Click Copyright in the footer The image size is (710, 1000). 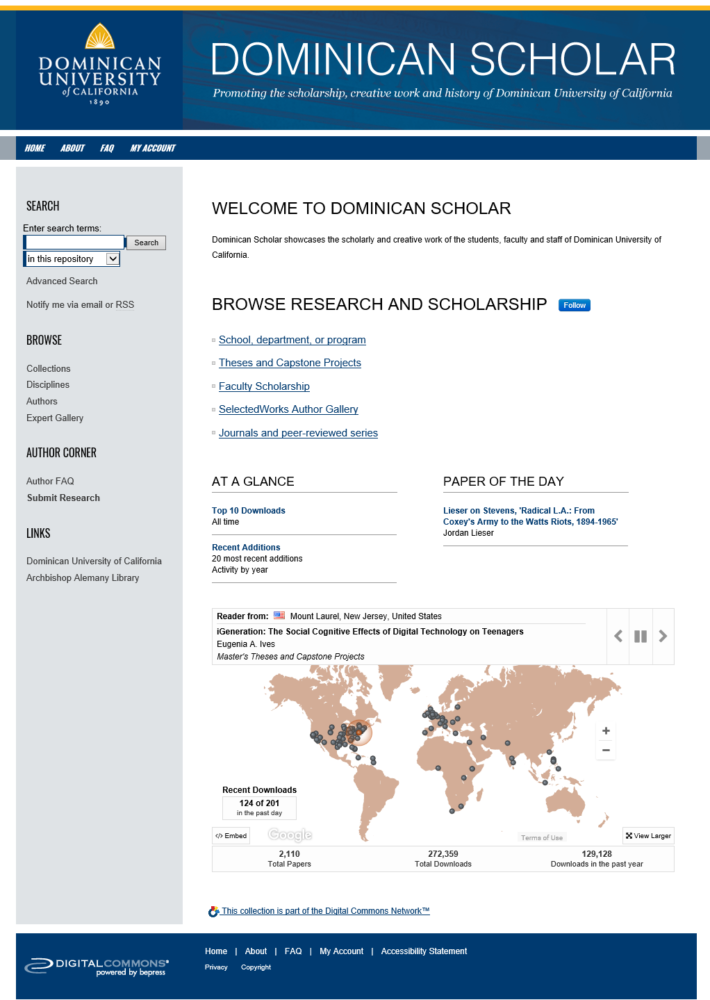pos(256,967)
